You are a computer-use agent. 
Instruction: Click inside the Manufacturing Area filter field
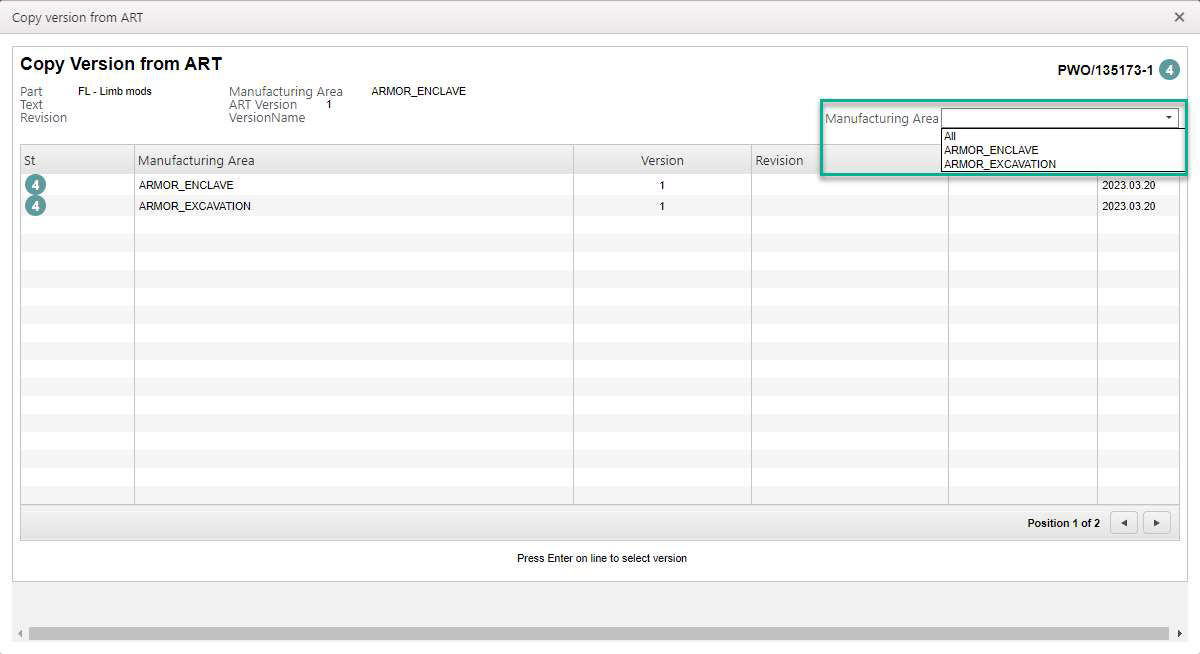pyautogui.click(x=1050, y=118)
